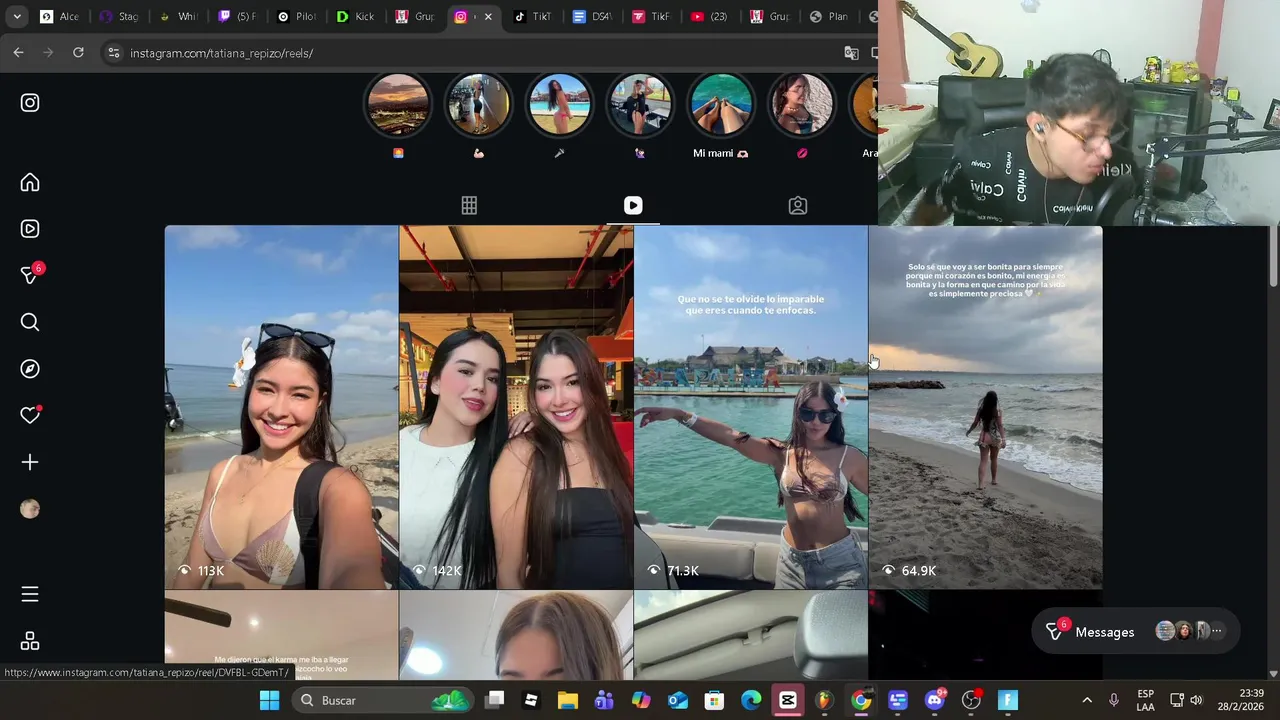Switch to the DS4 document tab
Image resolution: width=1280 pixels, height=720 pixels.
coord(592,17)
